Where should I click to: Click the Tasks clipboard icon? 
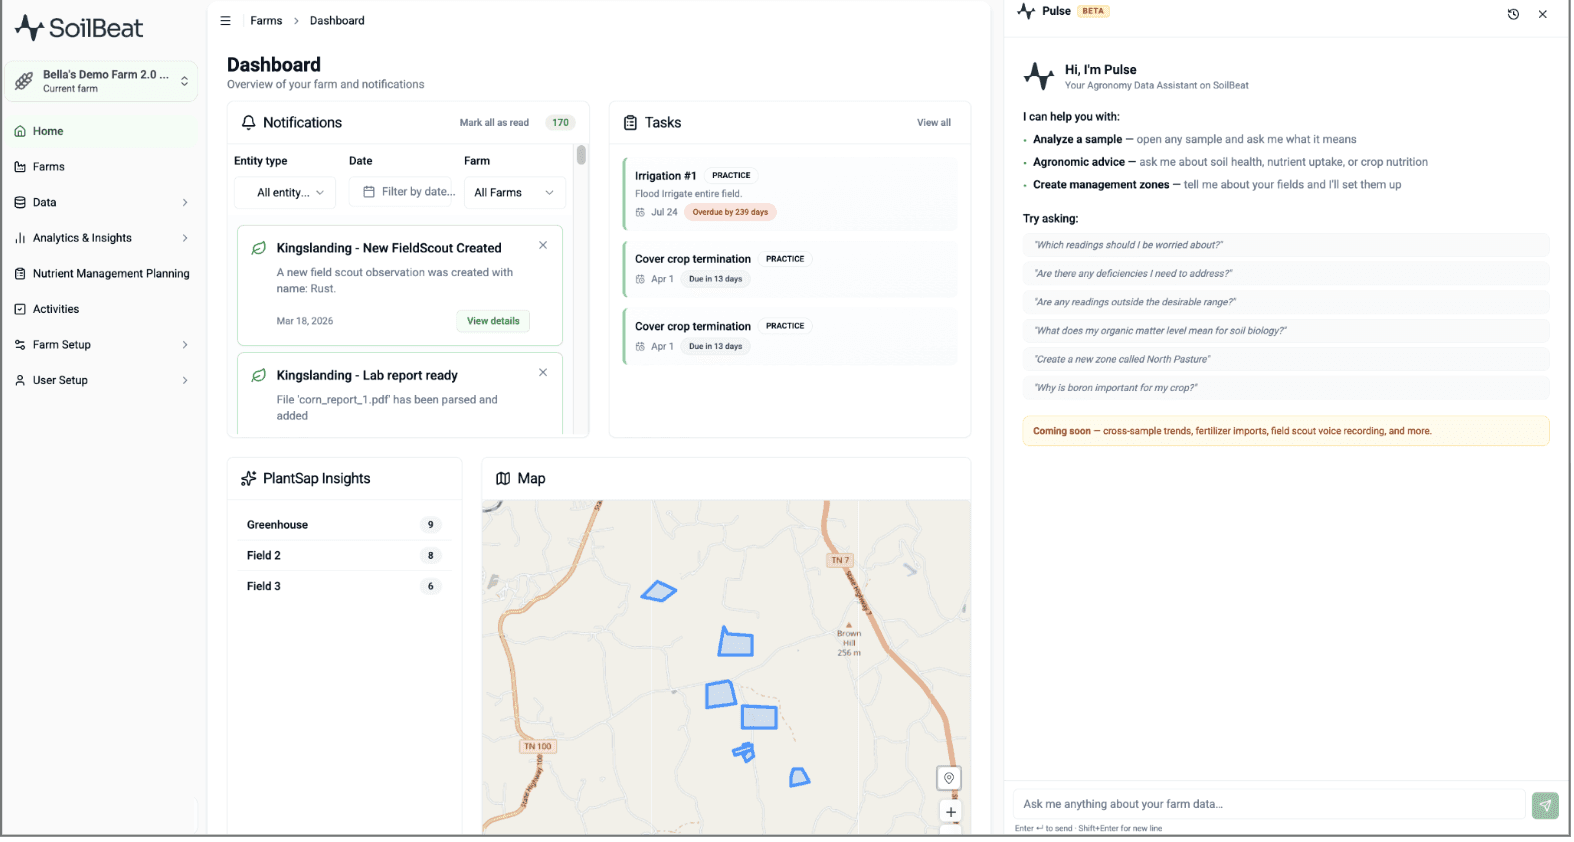[x=630, y=122]
